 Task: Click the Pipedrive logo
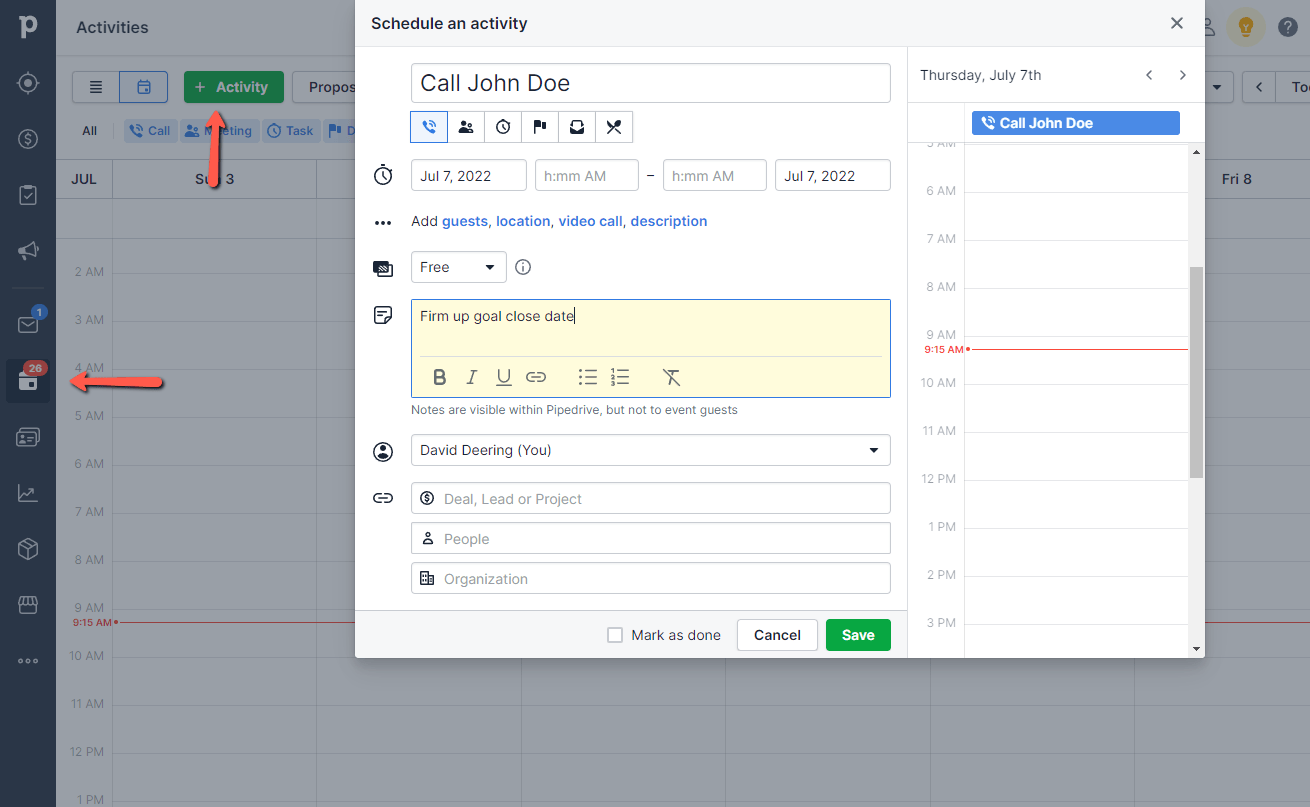[28, 27]
